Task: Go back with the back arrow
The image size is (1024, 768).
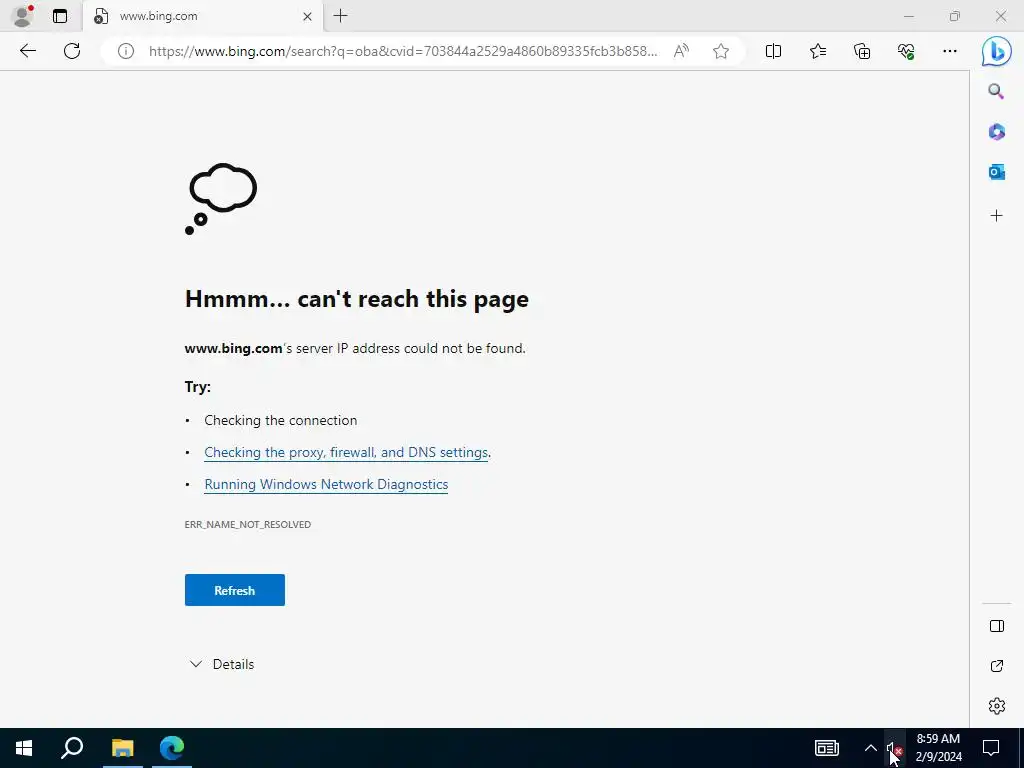Action: 27,51
